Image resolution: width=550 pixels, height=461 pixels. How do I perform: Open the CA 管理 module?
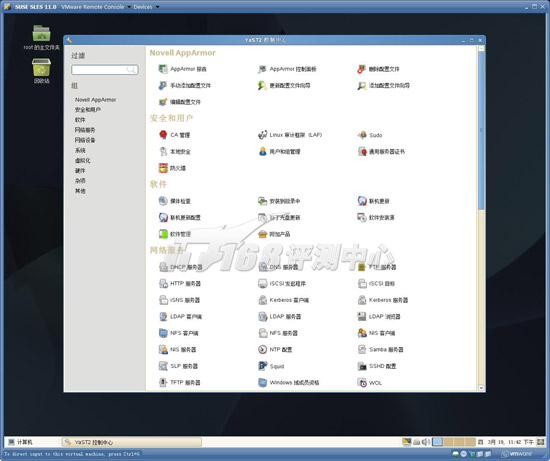click(x=174, y=135)
